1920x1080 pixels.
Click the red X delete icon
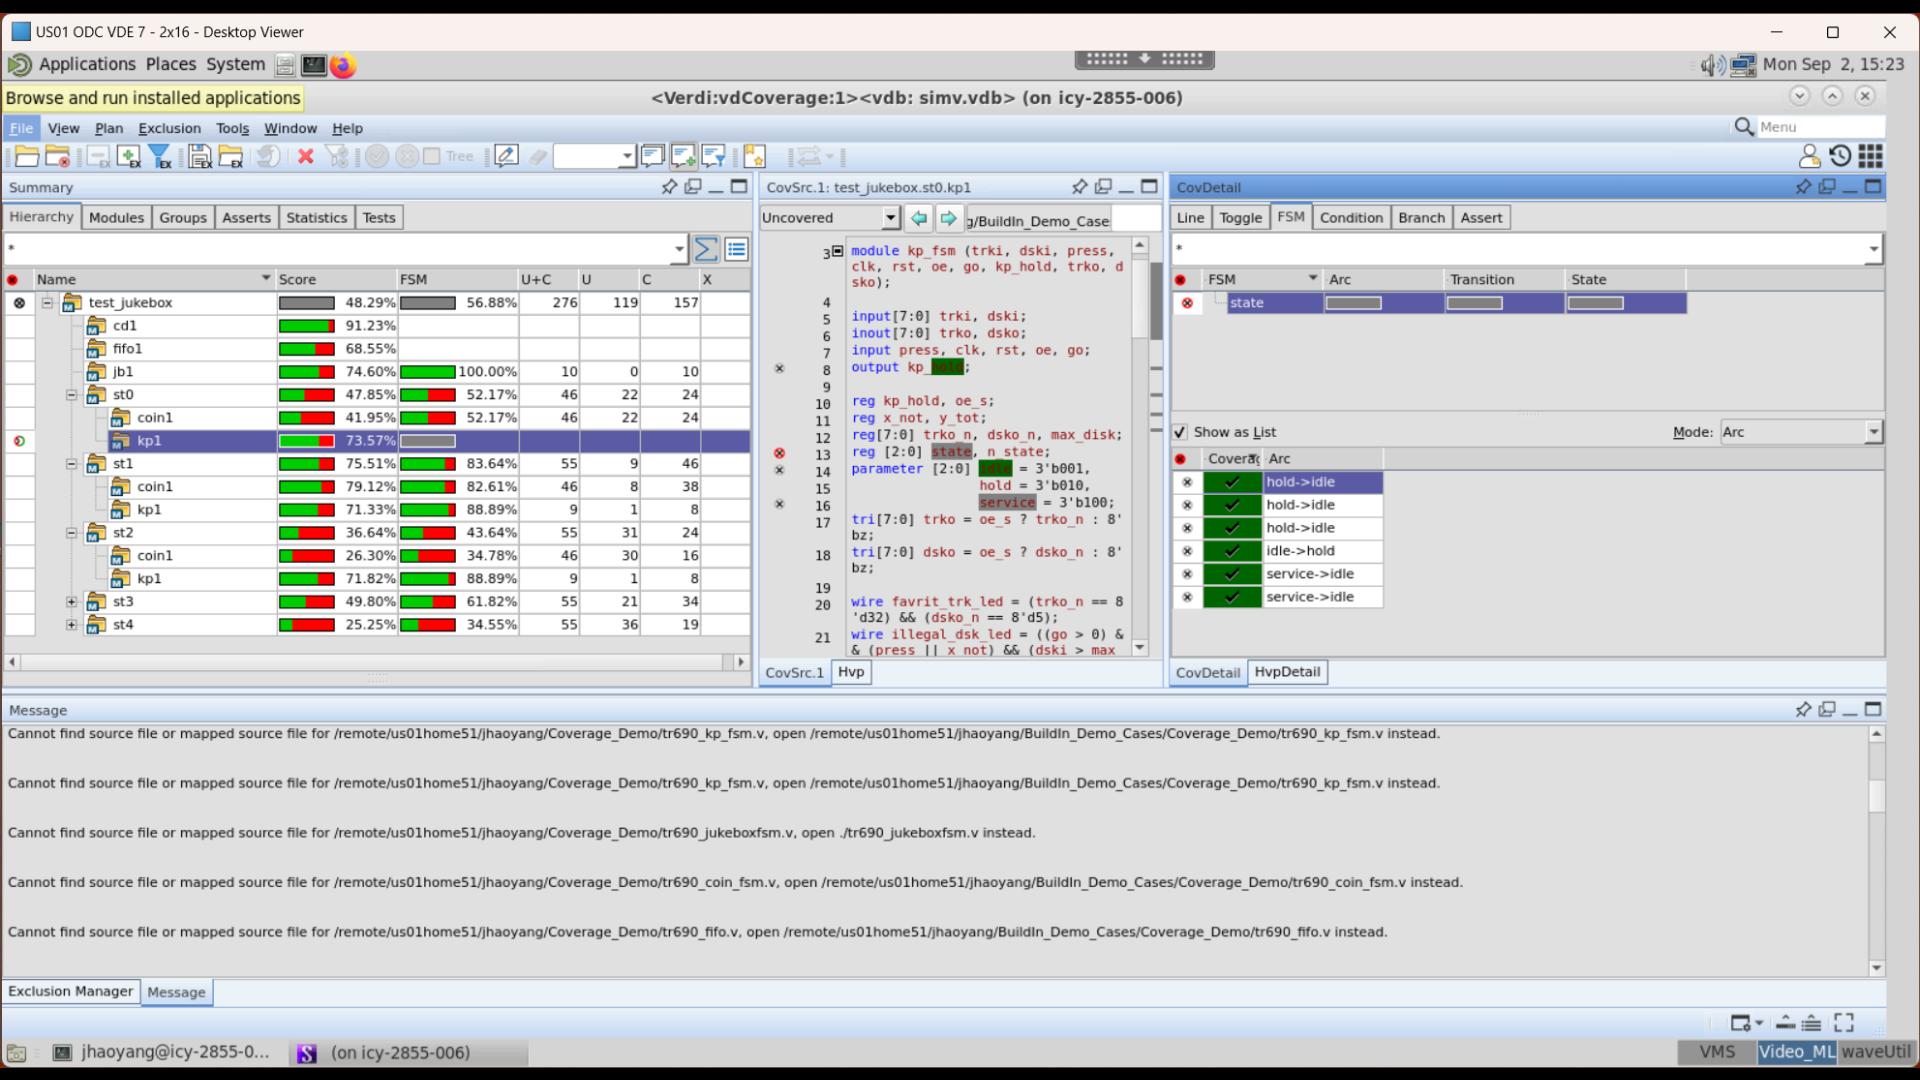point(306,157)
